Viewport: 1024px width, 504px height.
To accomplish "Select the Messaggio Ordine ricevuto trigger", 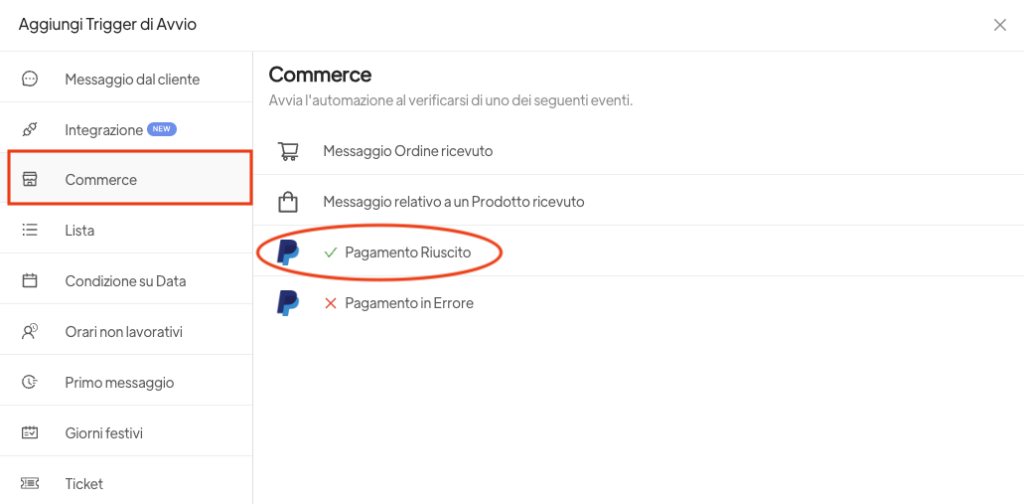I will point(407,151).
